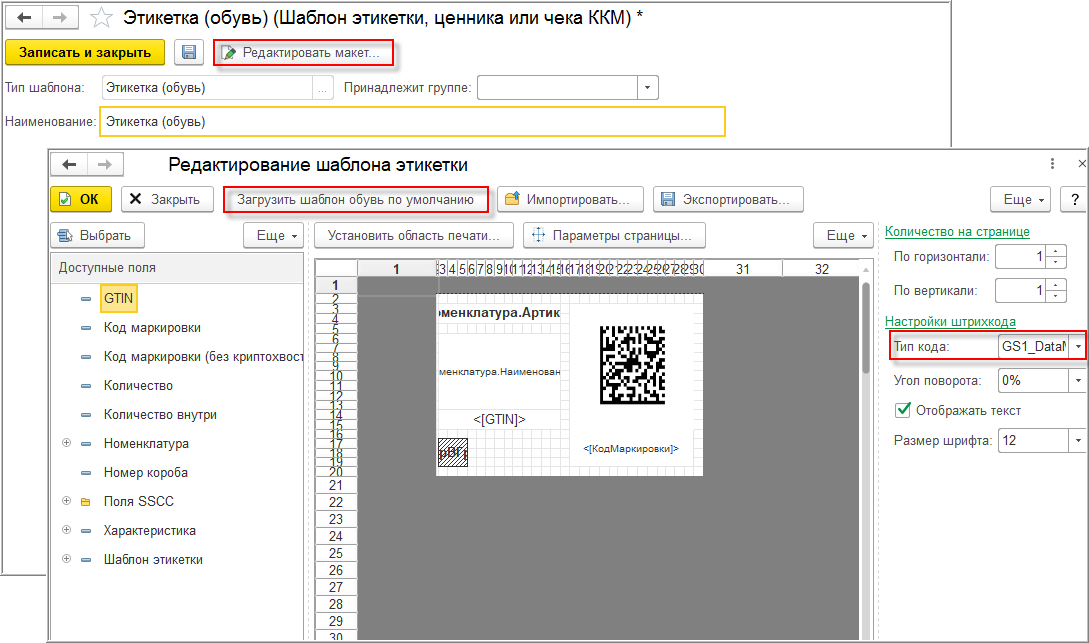Viewport: 1089px width, 643px height.
Task: Expand the Характеристика tree node
Action: click(67, 530)
